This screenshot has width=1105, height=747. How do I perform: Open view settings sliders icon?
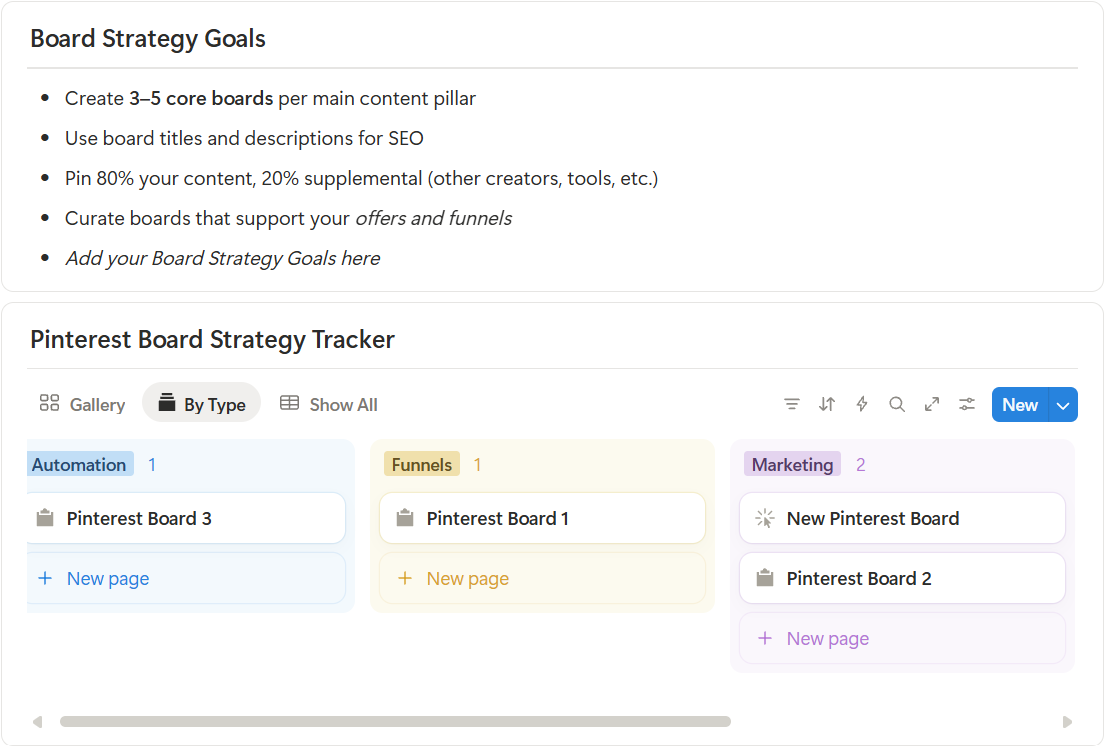[967, 405]
